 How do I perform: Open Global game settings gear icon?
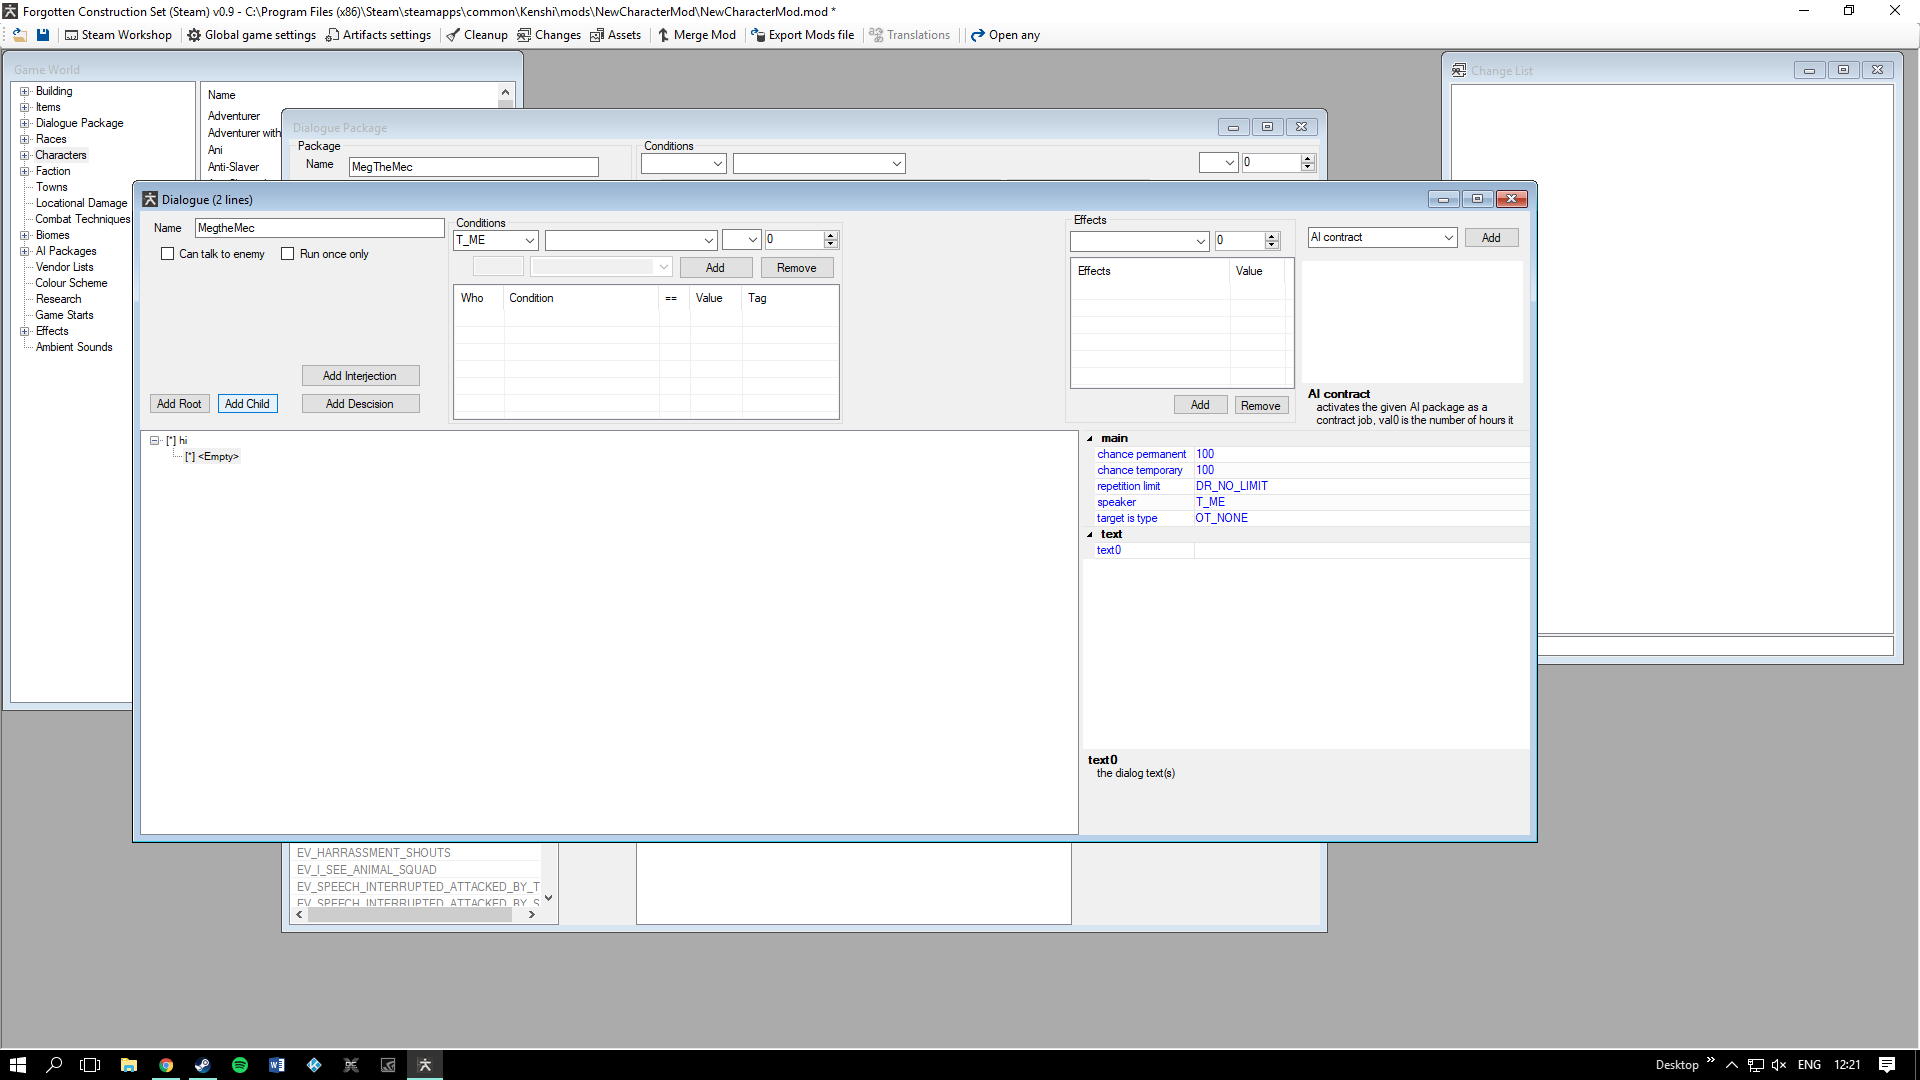pos(194,35)
